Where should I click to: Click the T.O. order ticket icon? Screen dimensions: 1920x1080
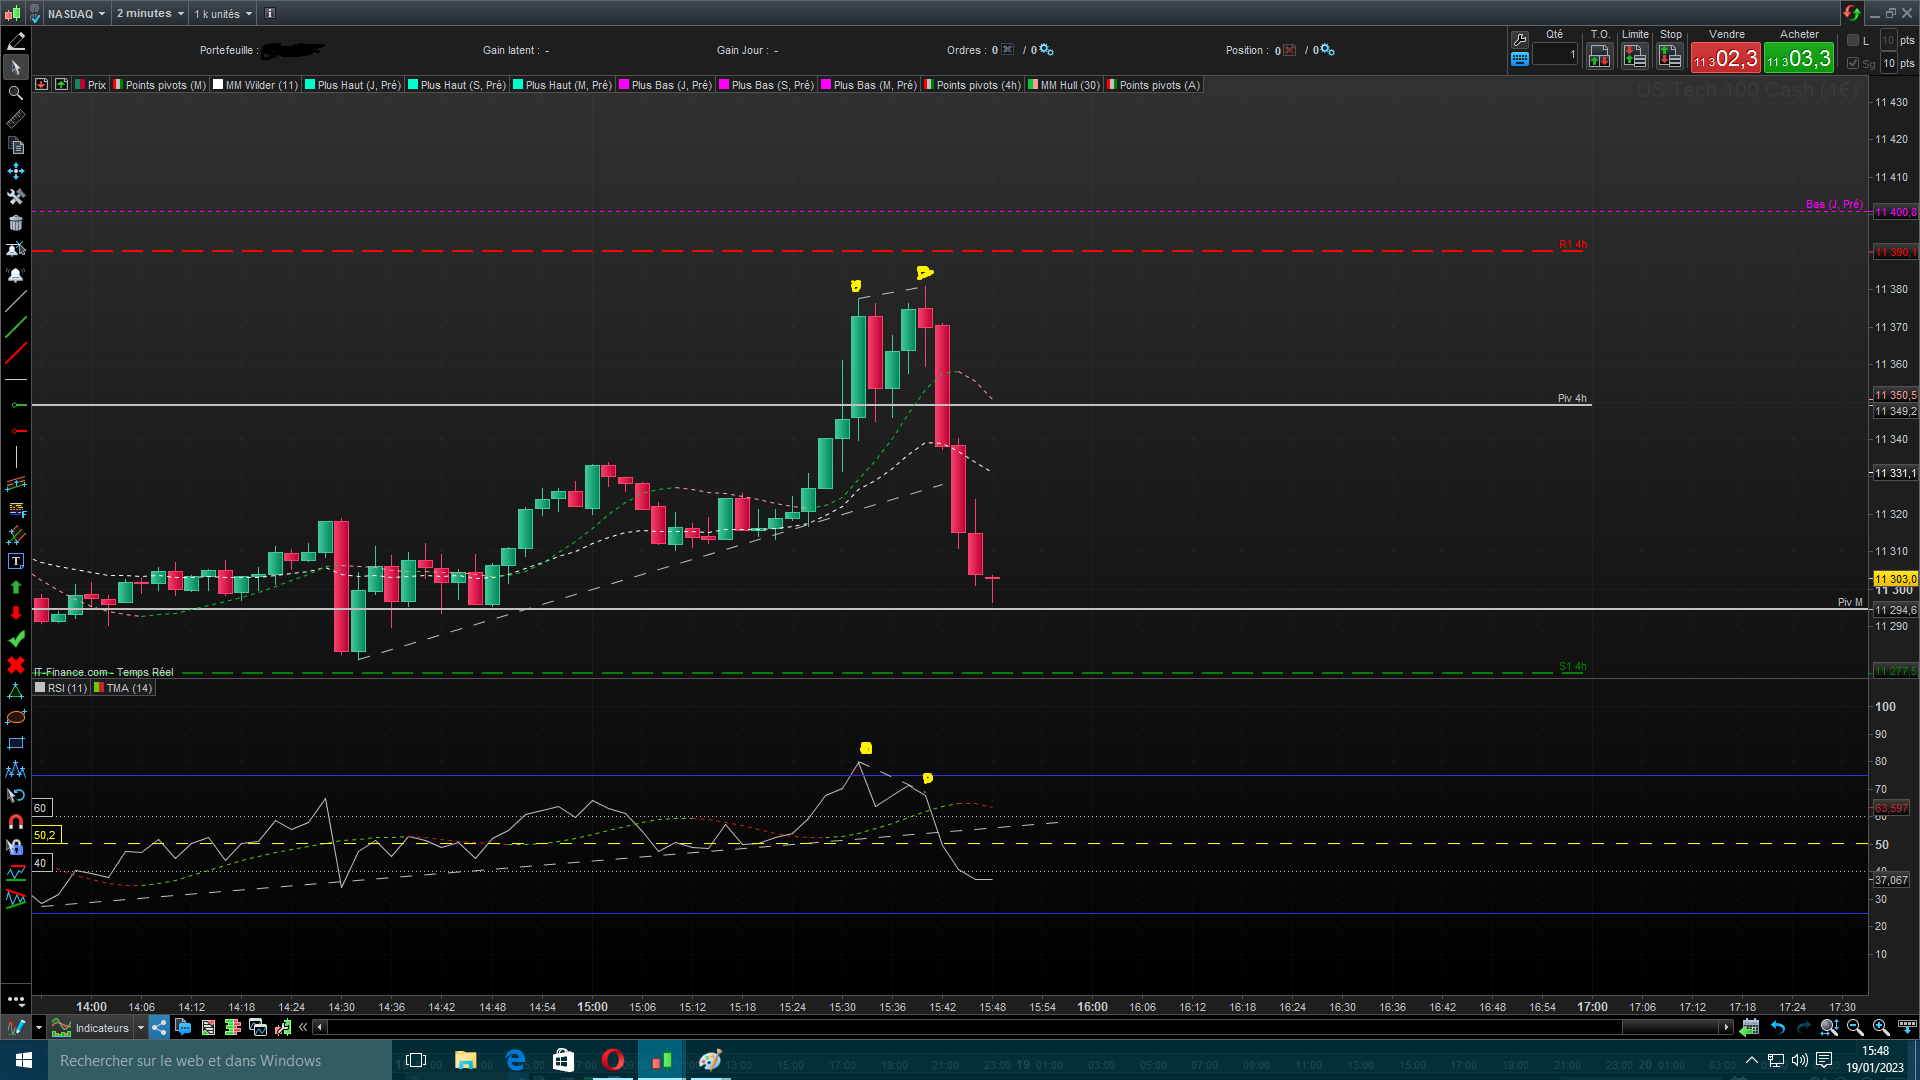click(x=1599, y=56)
